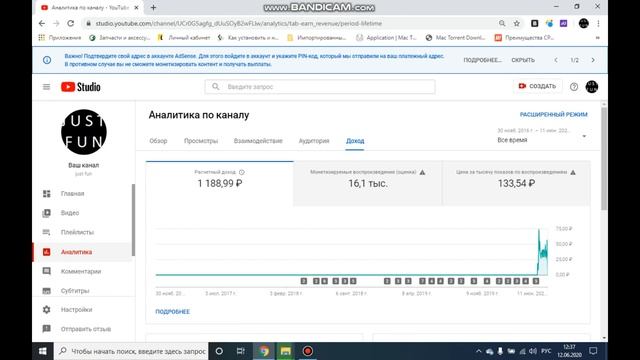The height and width of the screenshot is (360, 640).
Task: Show hidden system tray icons
Action: click(478, 351)
